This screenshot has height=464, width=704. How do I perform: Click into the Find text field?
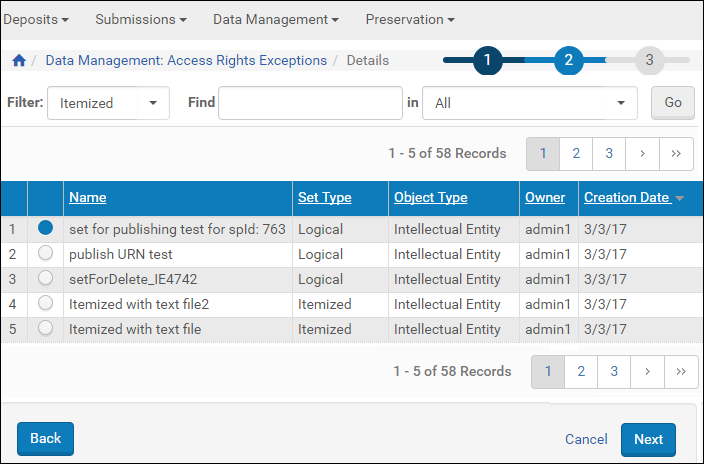310,103
